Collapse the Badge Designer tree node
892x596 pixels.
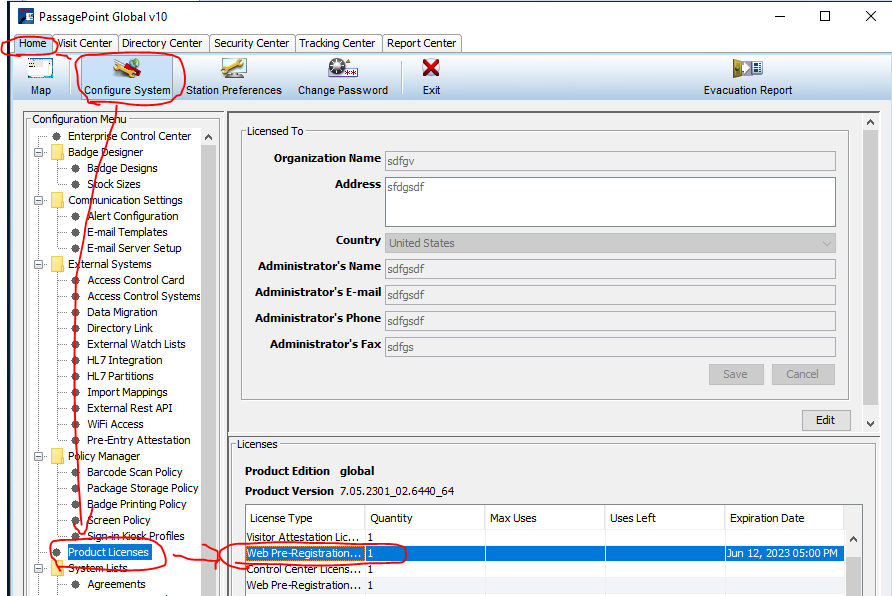[x=39, y=152]
